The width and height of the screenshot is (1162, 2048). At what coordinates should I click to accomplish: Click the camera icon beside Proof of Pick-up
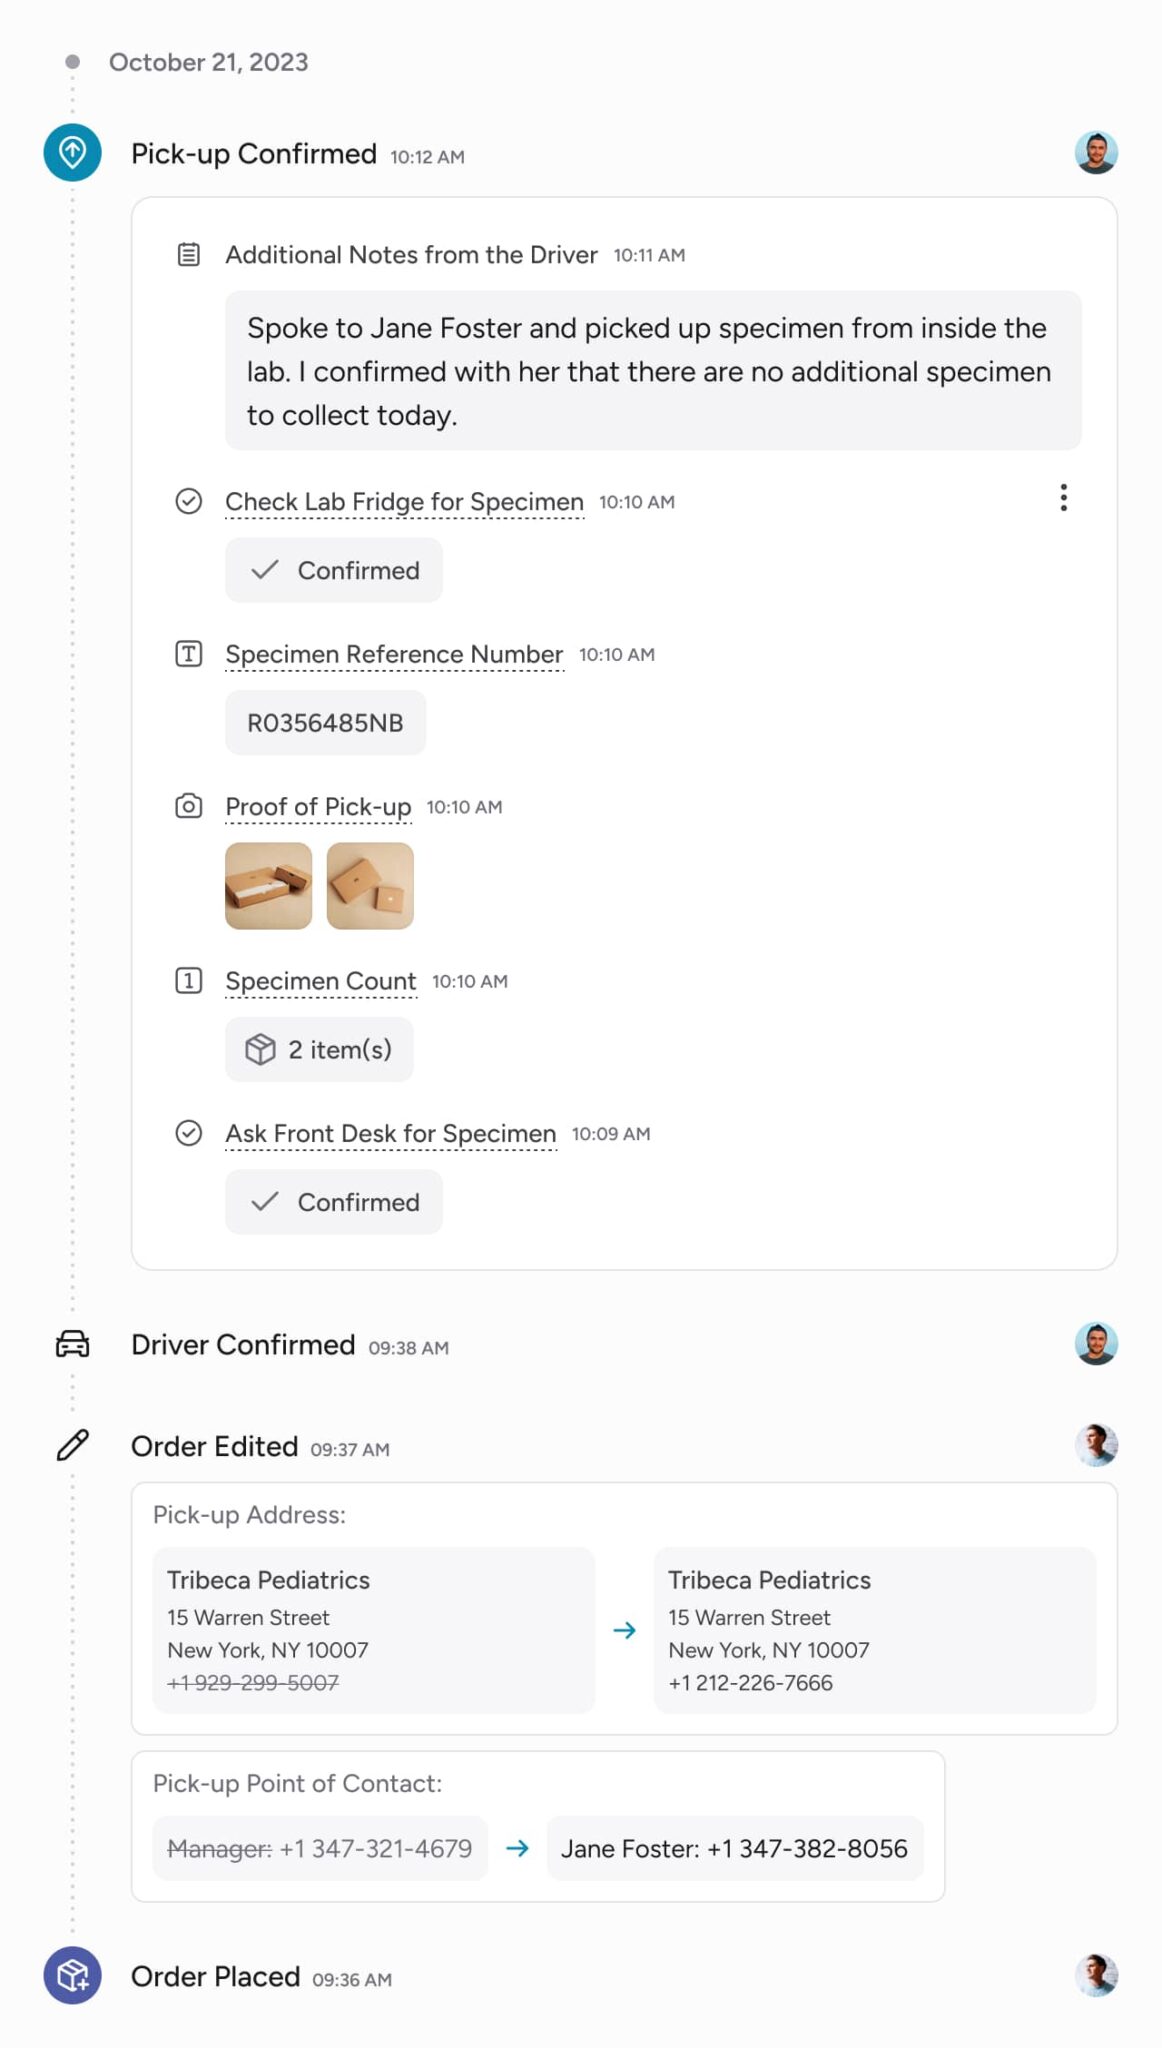click(188, 806)
